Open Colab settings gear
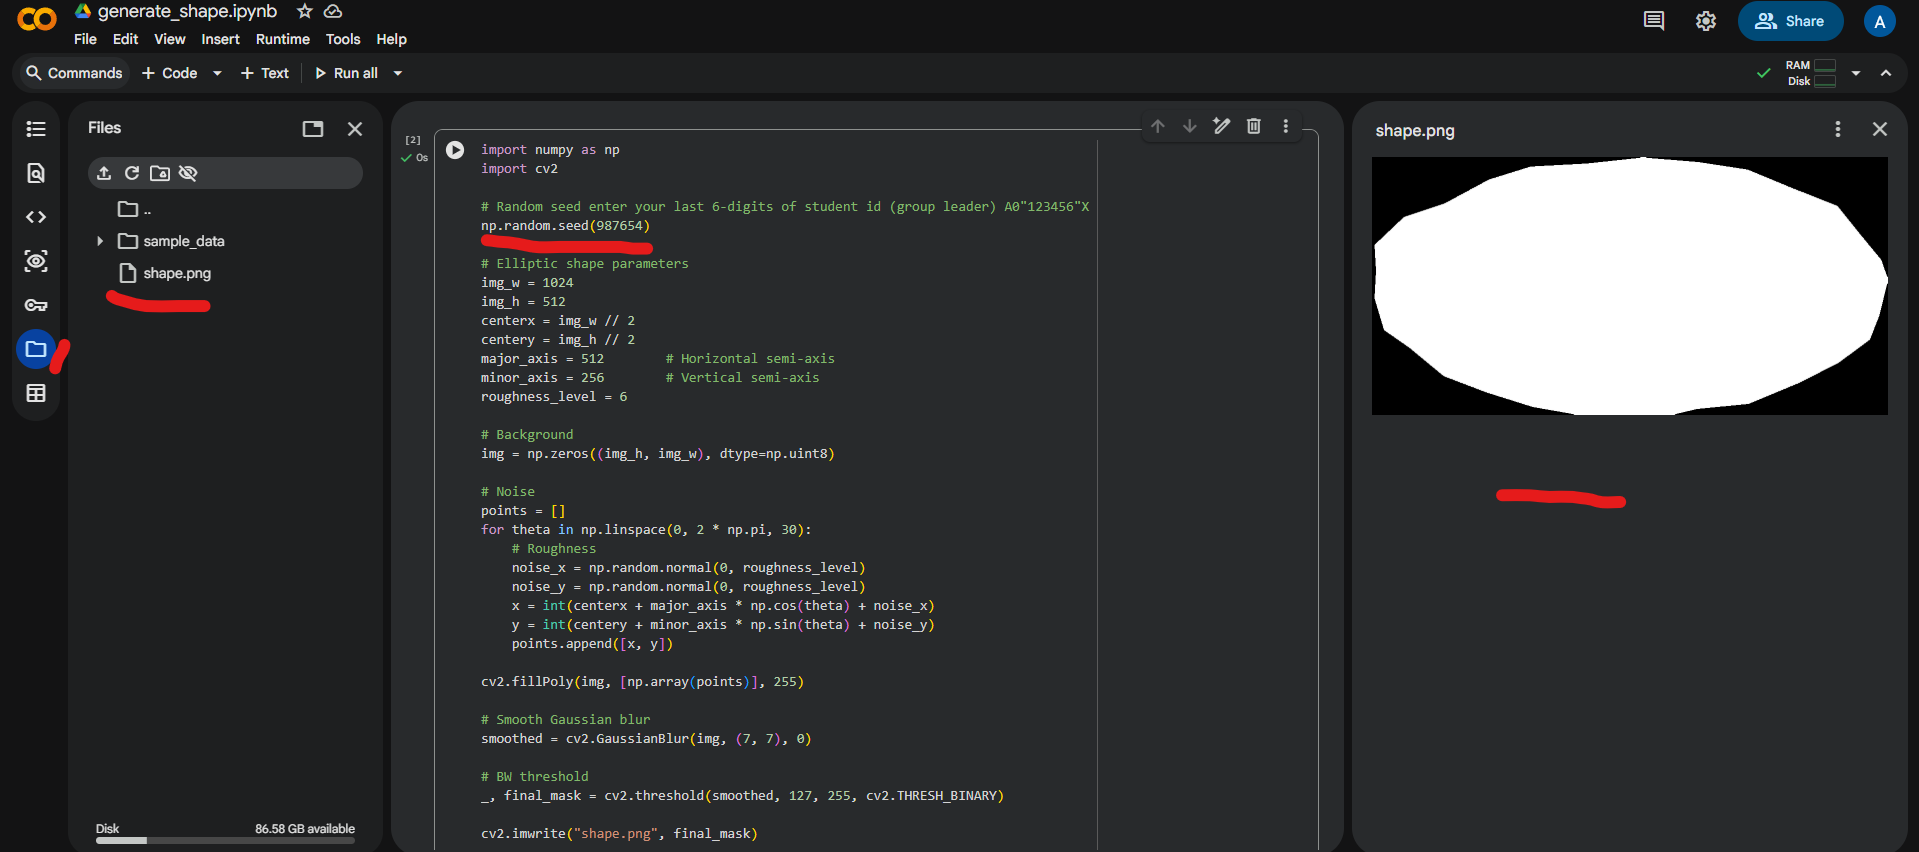Viewport: 1919px width, 852px height. tap(1706, 21)
